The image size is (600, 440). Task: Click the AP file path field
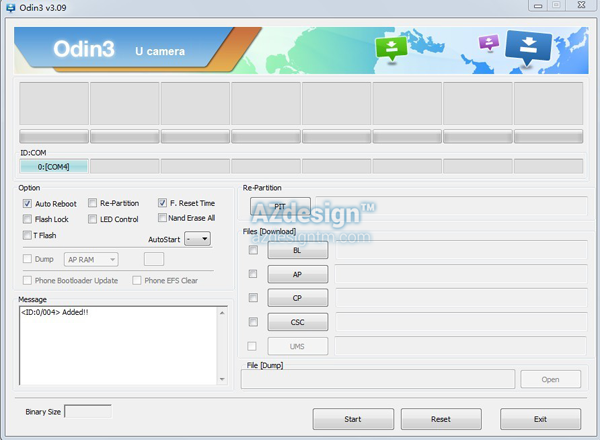[x=461, y=274]
